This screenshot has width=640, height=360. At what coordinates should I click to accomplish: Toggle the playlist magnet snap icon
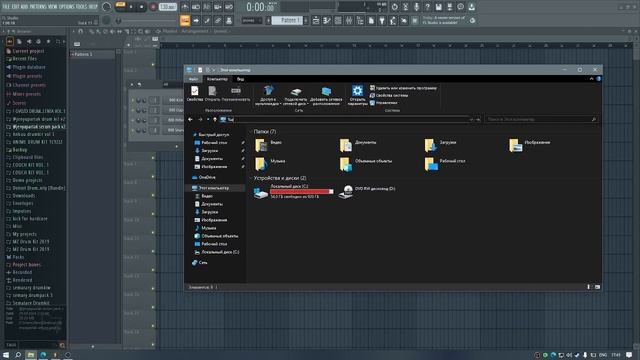(x=80, y=31)
